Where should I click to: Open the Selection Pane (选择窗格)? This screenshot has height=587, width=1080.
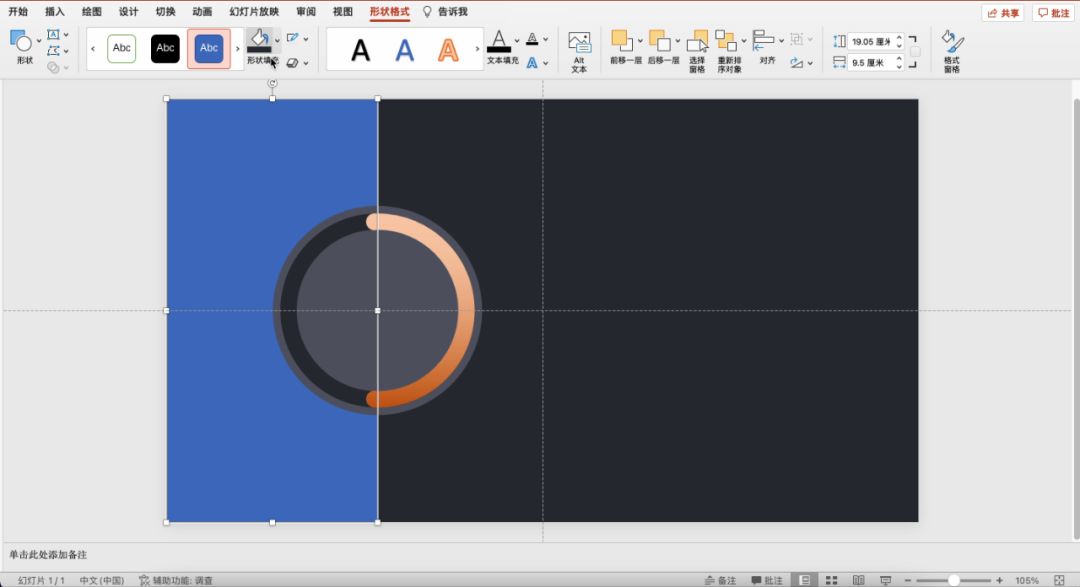[697, 42]
